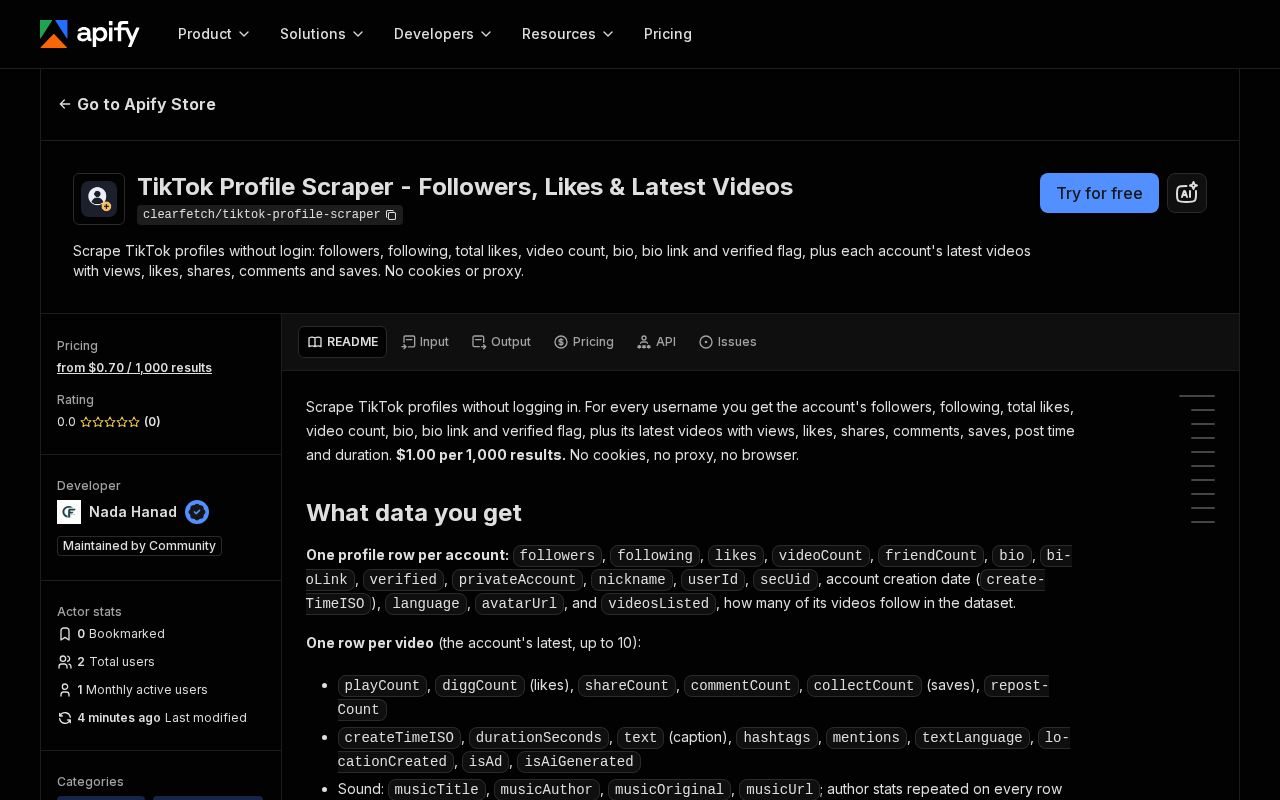Click the Nada Hanad developer avatar
Viewport: 1280px width, 800px height.
[x=69, y=512]
